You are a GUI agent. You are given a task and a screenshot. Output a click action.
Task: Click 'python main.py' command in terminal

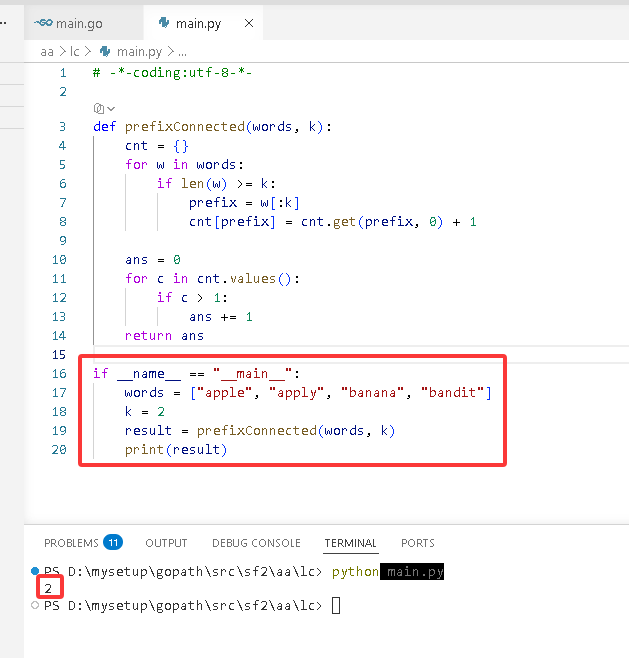(388, 572)
